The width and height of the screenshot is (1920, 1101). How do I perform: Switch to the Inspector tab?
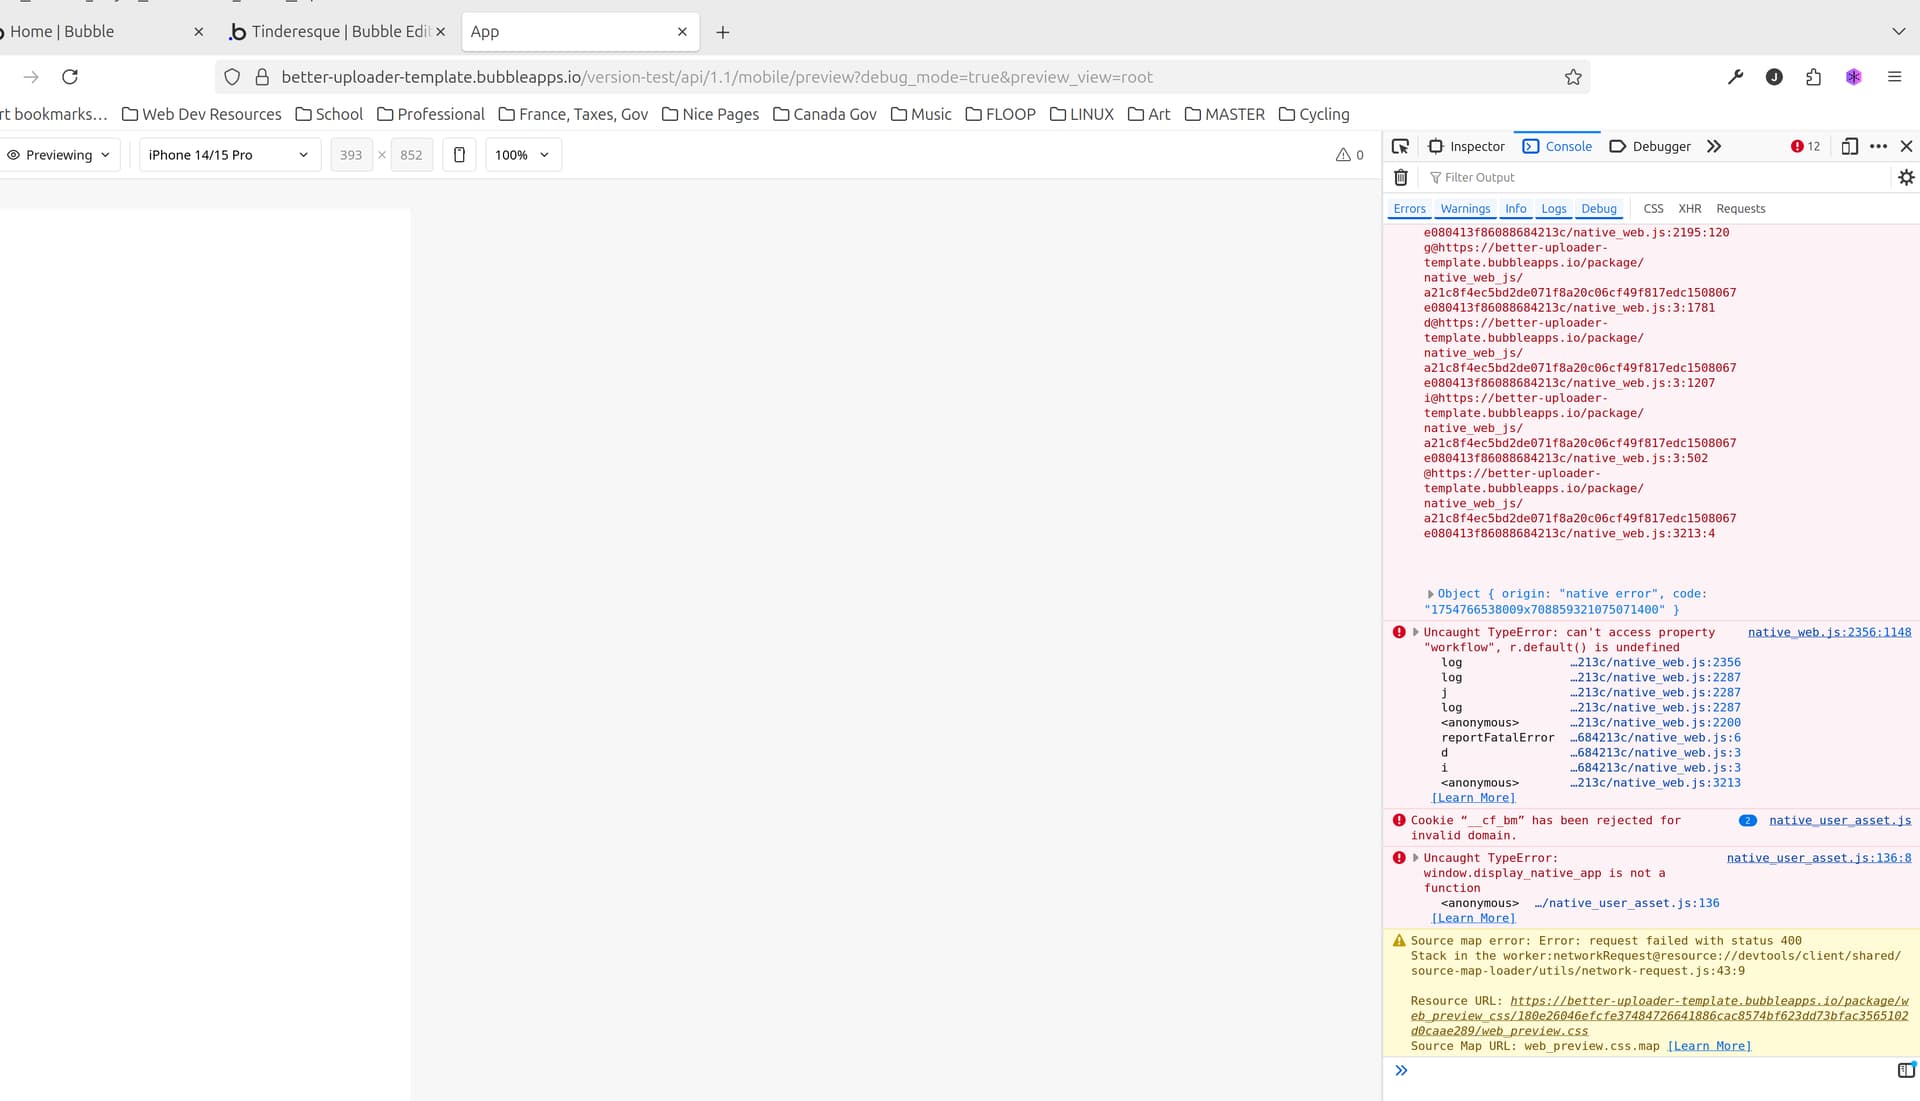1466,146
